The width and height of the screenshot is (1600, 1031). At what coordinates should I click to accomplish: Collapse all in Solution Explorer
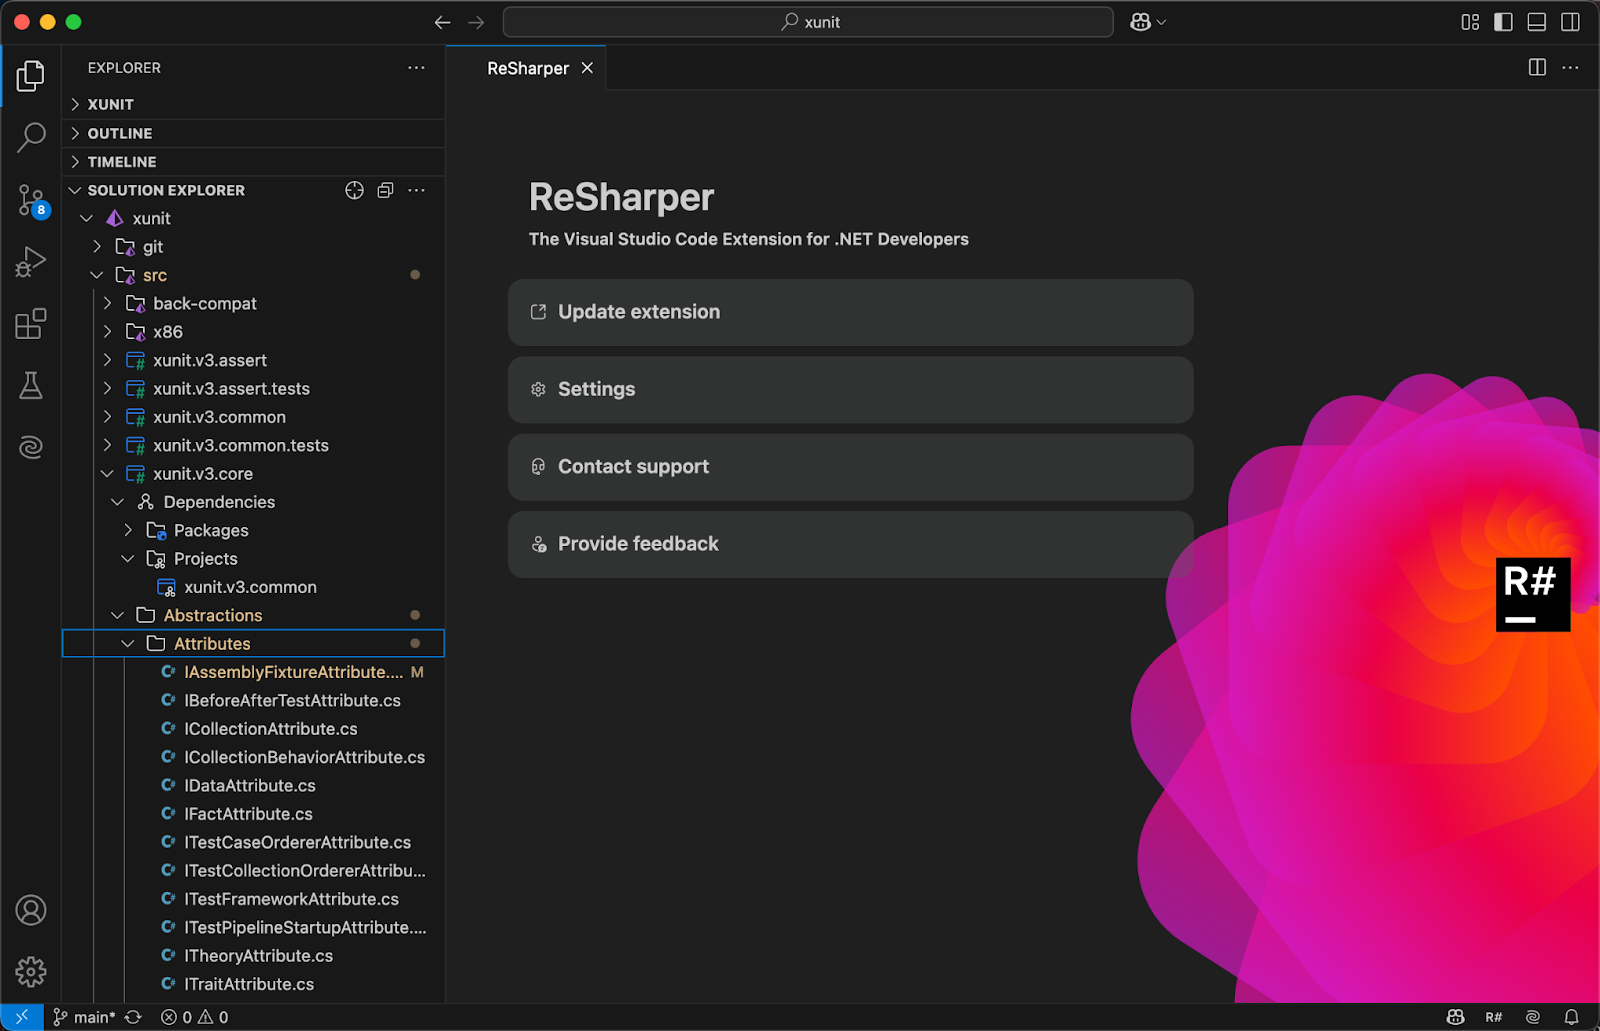point(385,190)
